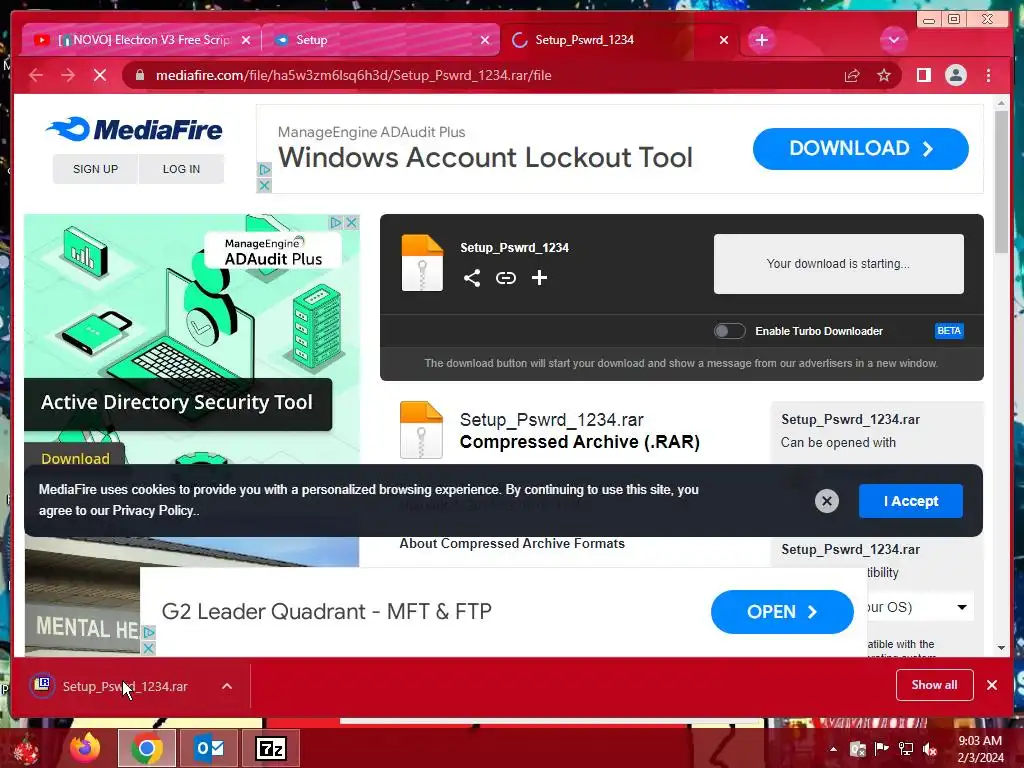Click the page scroll up arrow

coord(1001,103)
